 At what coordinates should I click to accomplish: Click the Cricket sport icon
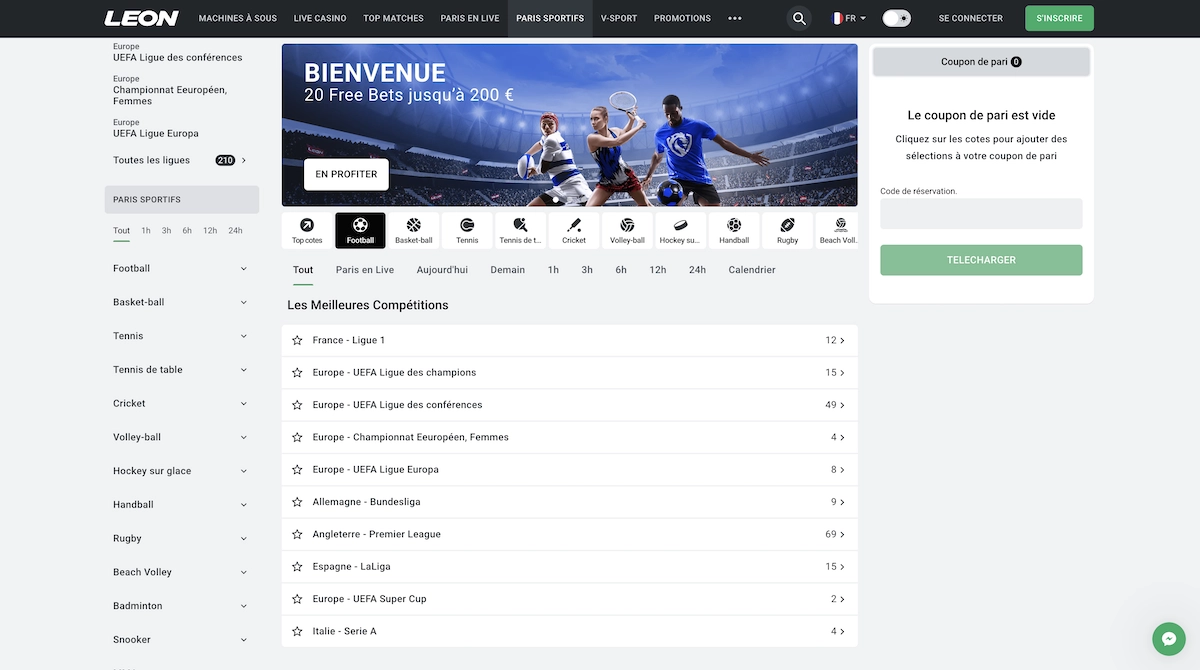(x=573, y=229)
